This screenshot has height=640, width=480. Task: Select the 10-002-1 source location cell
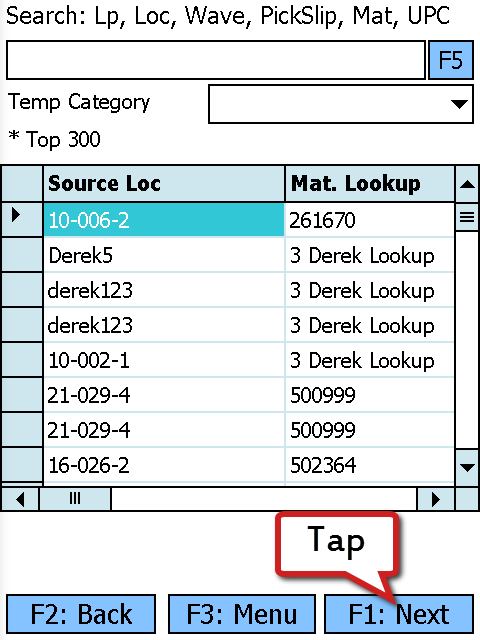click(x=164, y=360)
